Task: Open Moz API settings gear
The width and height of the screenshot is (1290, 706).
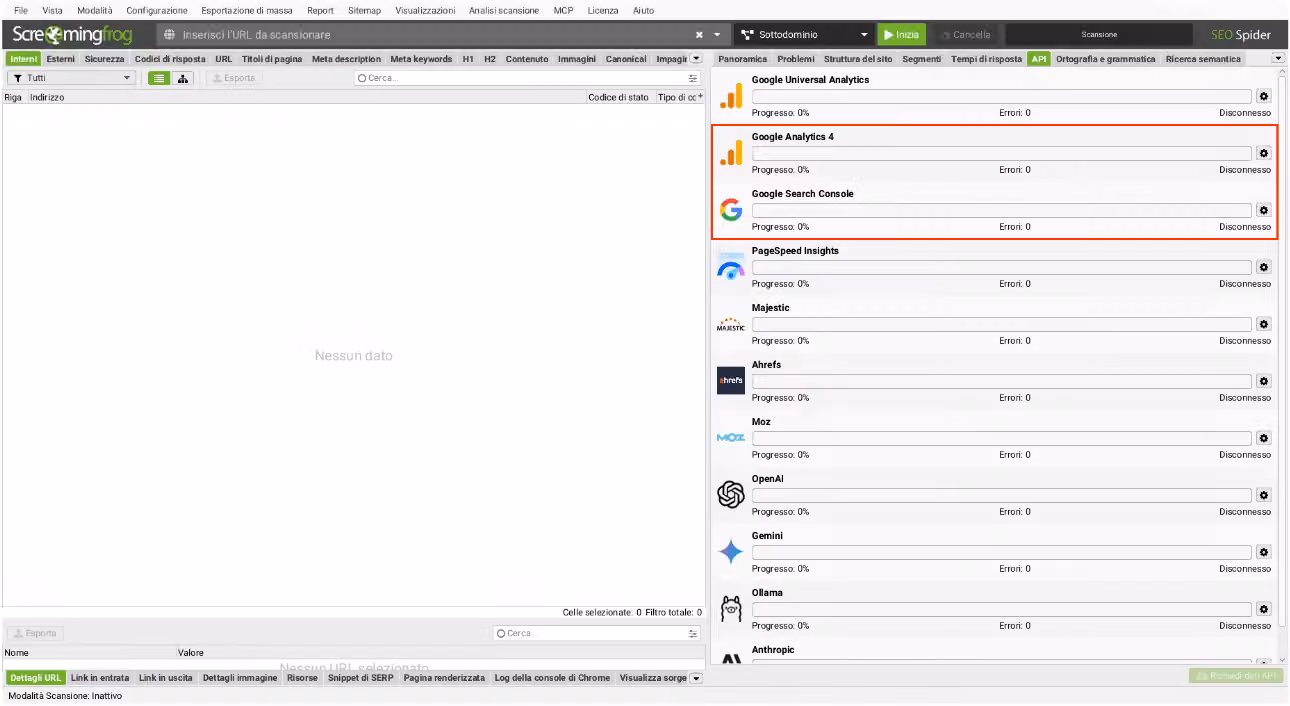Action: (x=1263, y=438)
